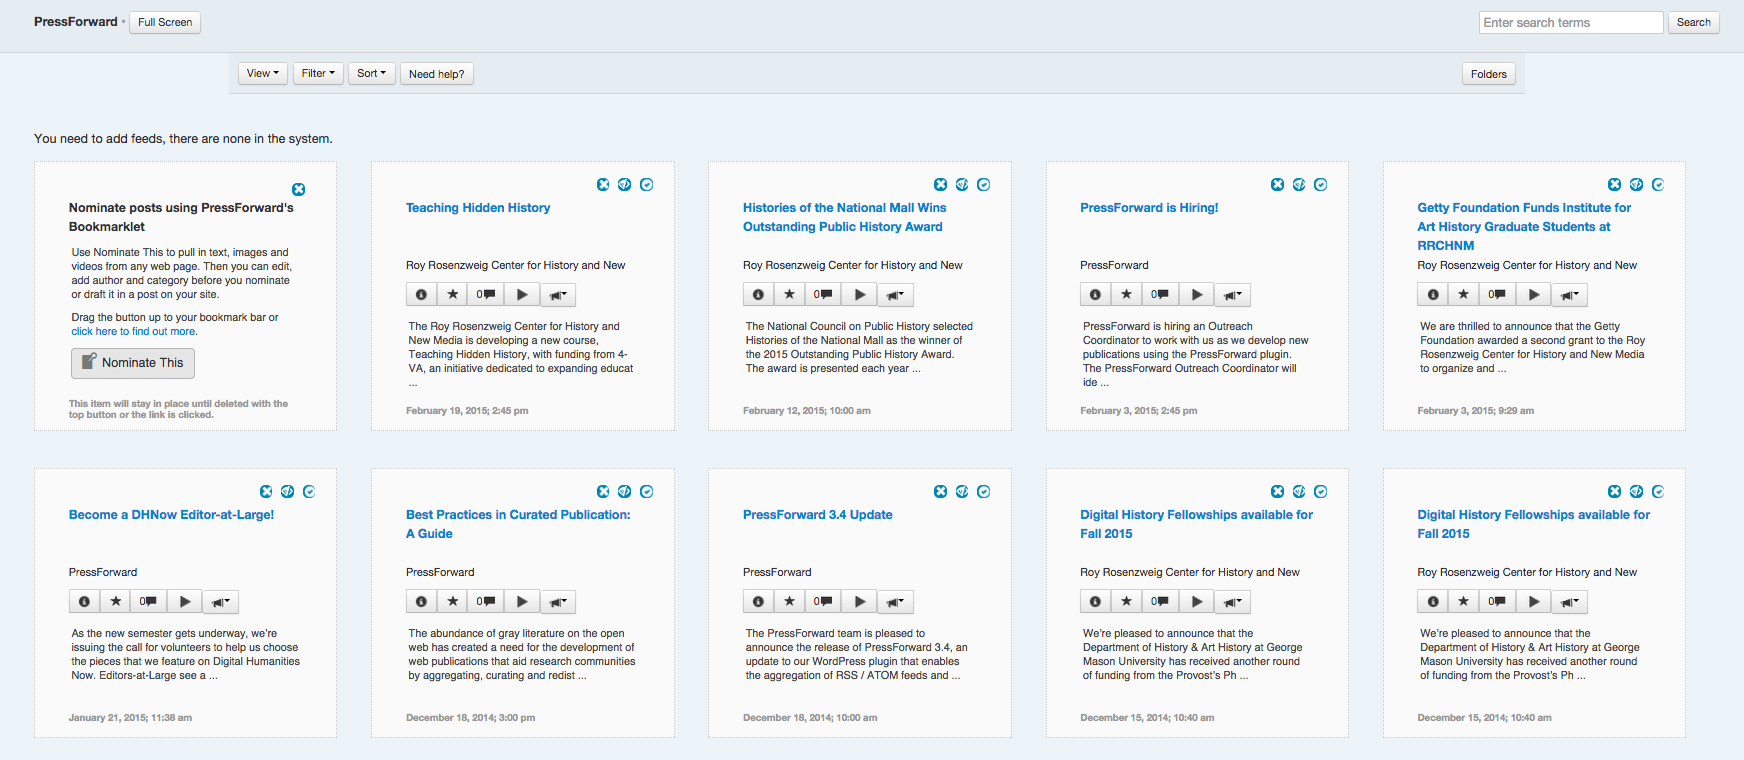Open the Sort menu

point(371,74)
